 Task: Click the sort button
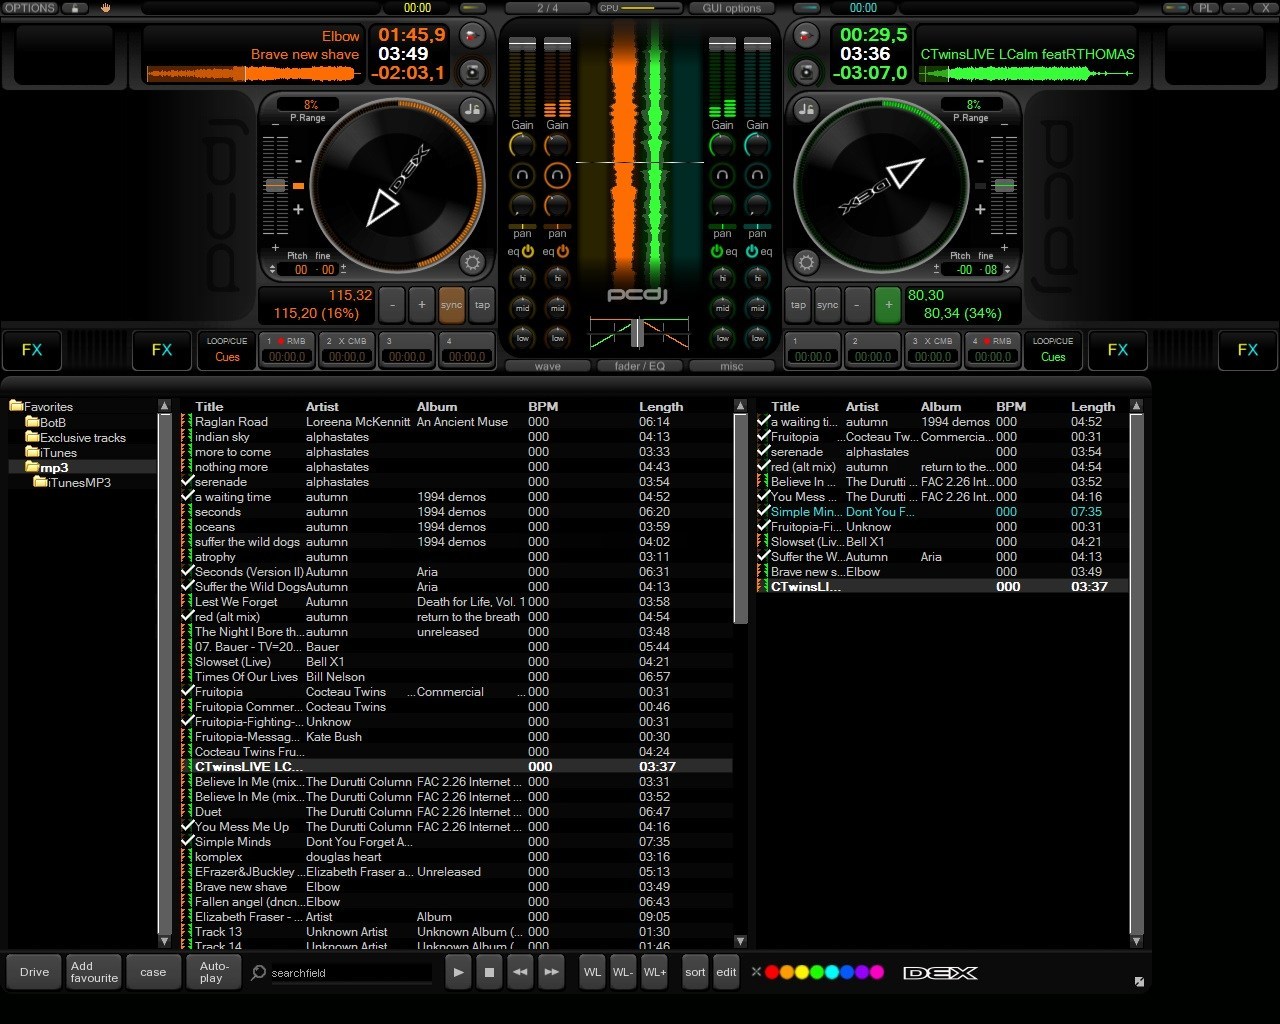(695, 972)
